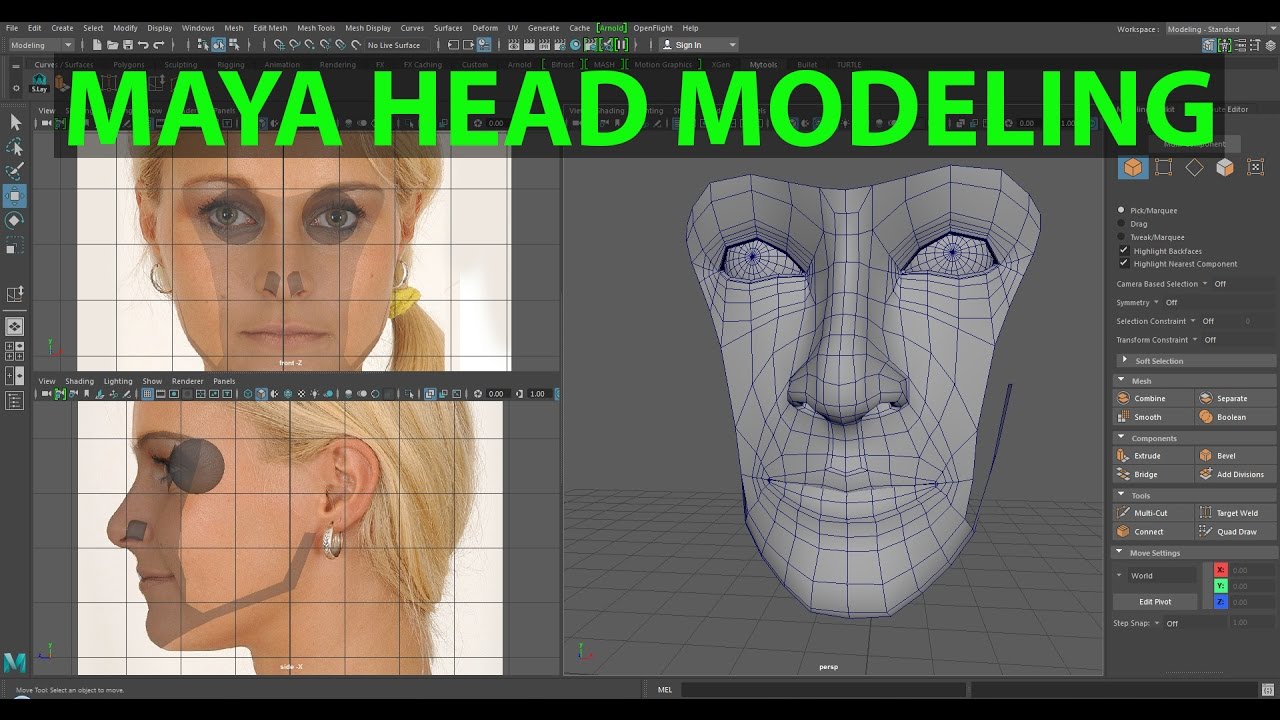Activate the Move tool in toolbox

click(x=15, y=196)
